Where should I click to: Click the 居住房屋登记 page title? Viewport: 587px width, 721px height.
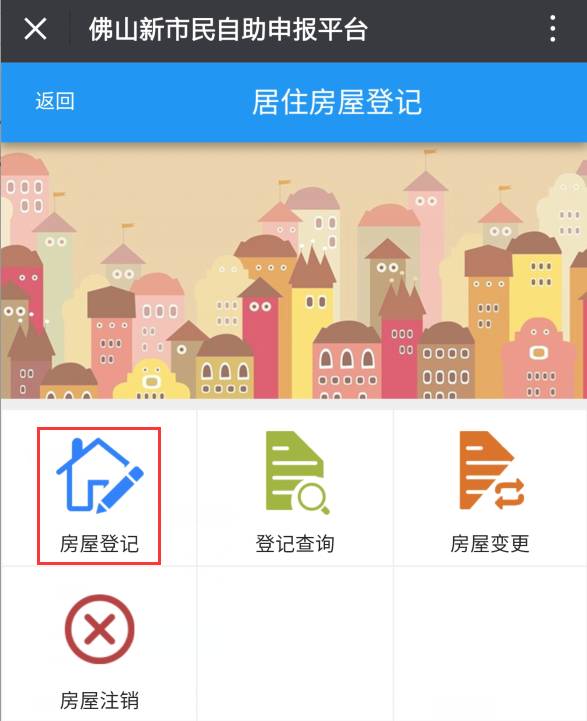click(337, 102)
